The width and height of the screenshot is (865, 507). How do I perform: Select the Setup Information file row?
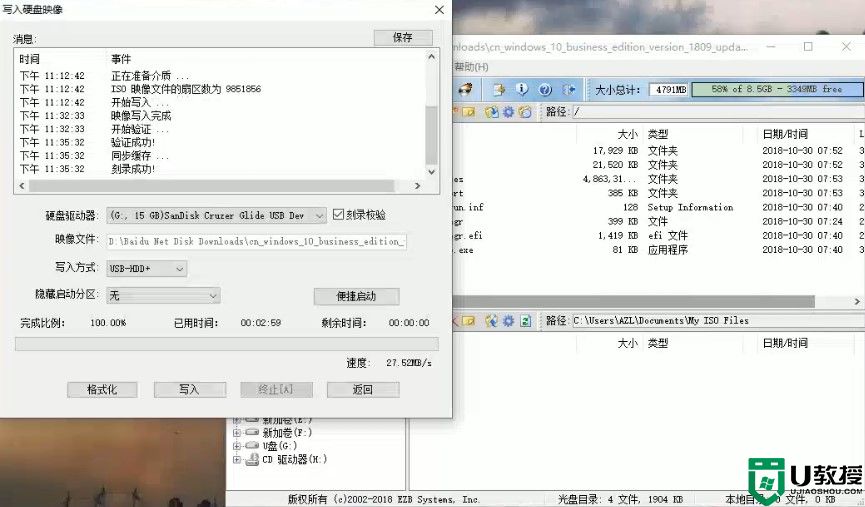658,207
